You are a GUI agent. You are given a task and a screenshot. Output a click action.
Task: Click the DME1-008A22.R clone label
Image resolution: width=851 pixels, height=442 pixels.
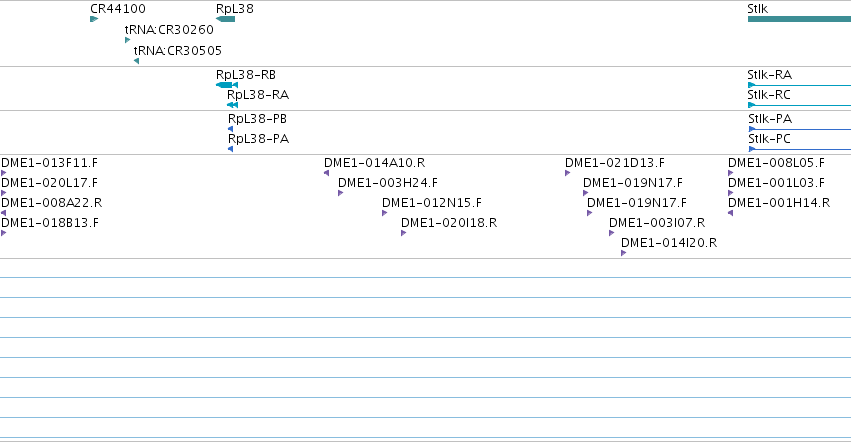coord(52,203)
